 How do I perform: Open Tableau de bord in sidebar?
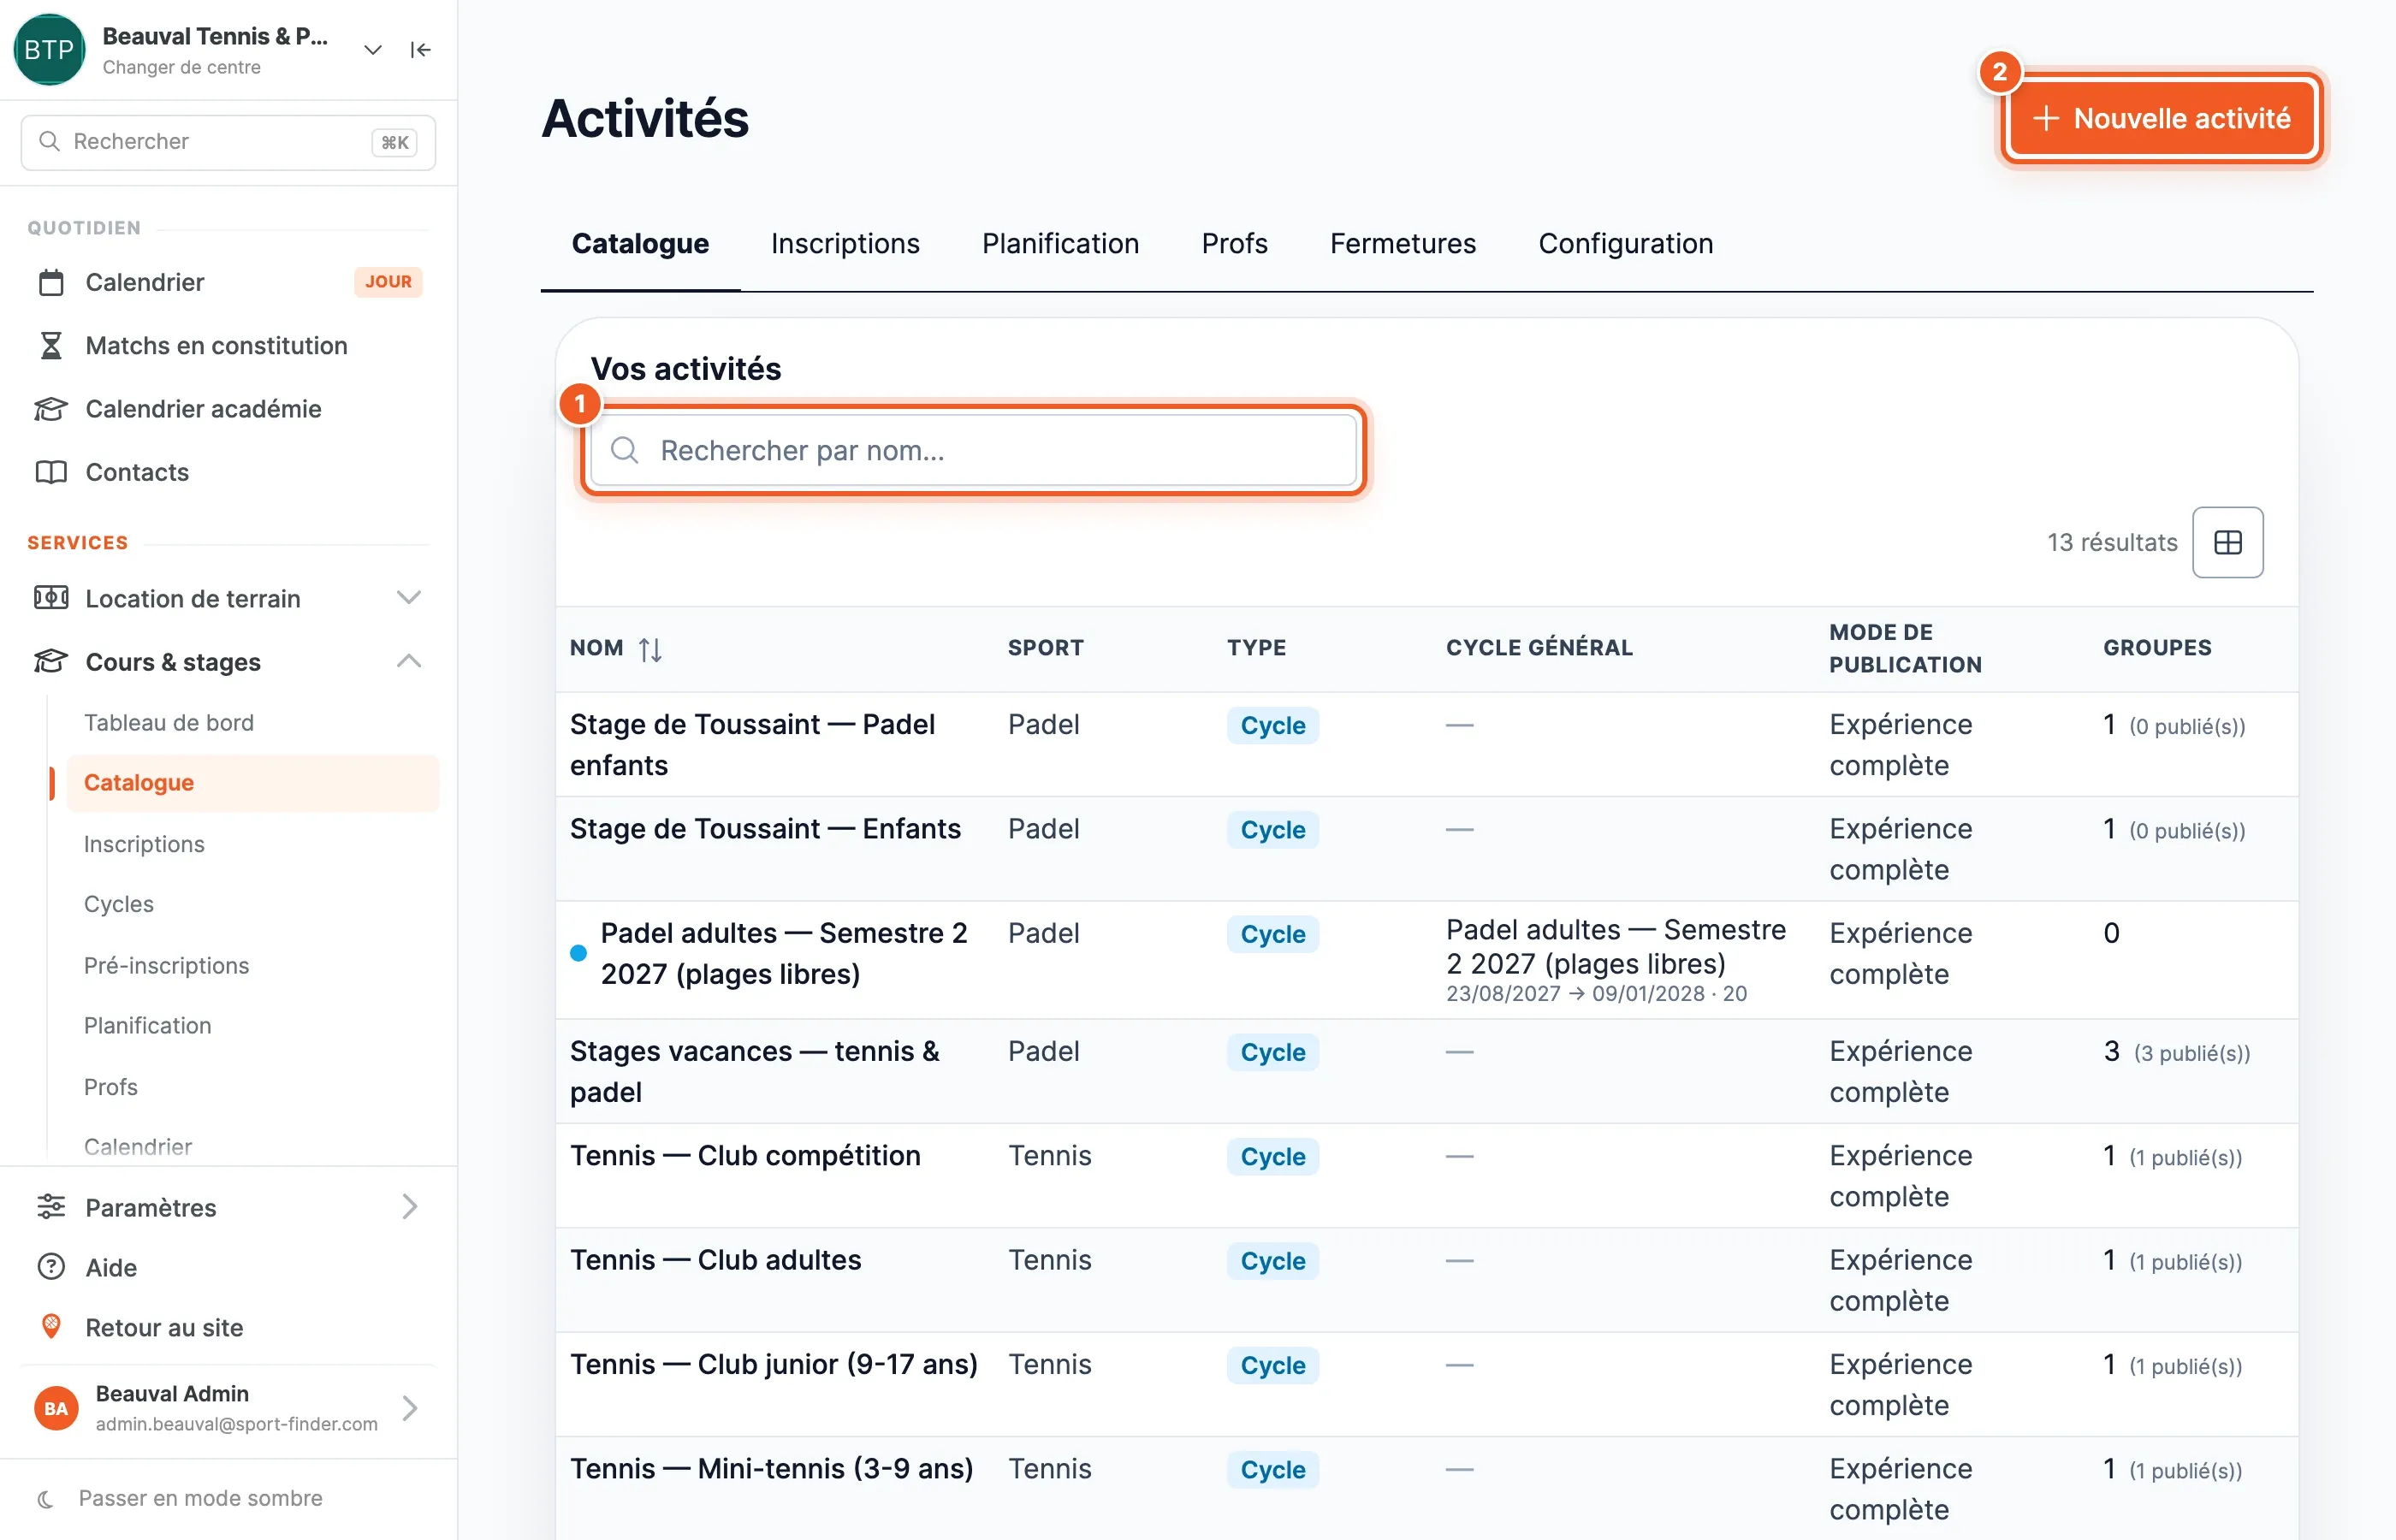(x=169, y=722)
